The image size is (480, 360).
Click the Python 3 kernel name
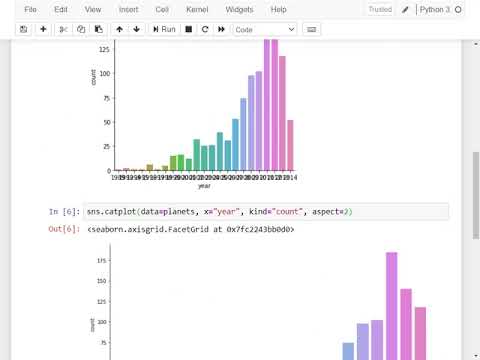click(435, 9)
